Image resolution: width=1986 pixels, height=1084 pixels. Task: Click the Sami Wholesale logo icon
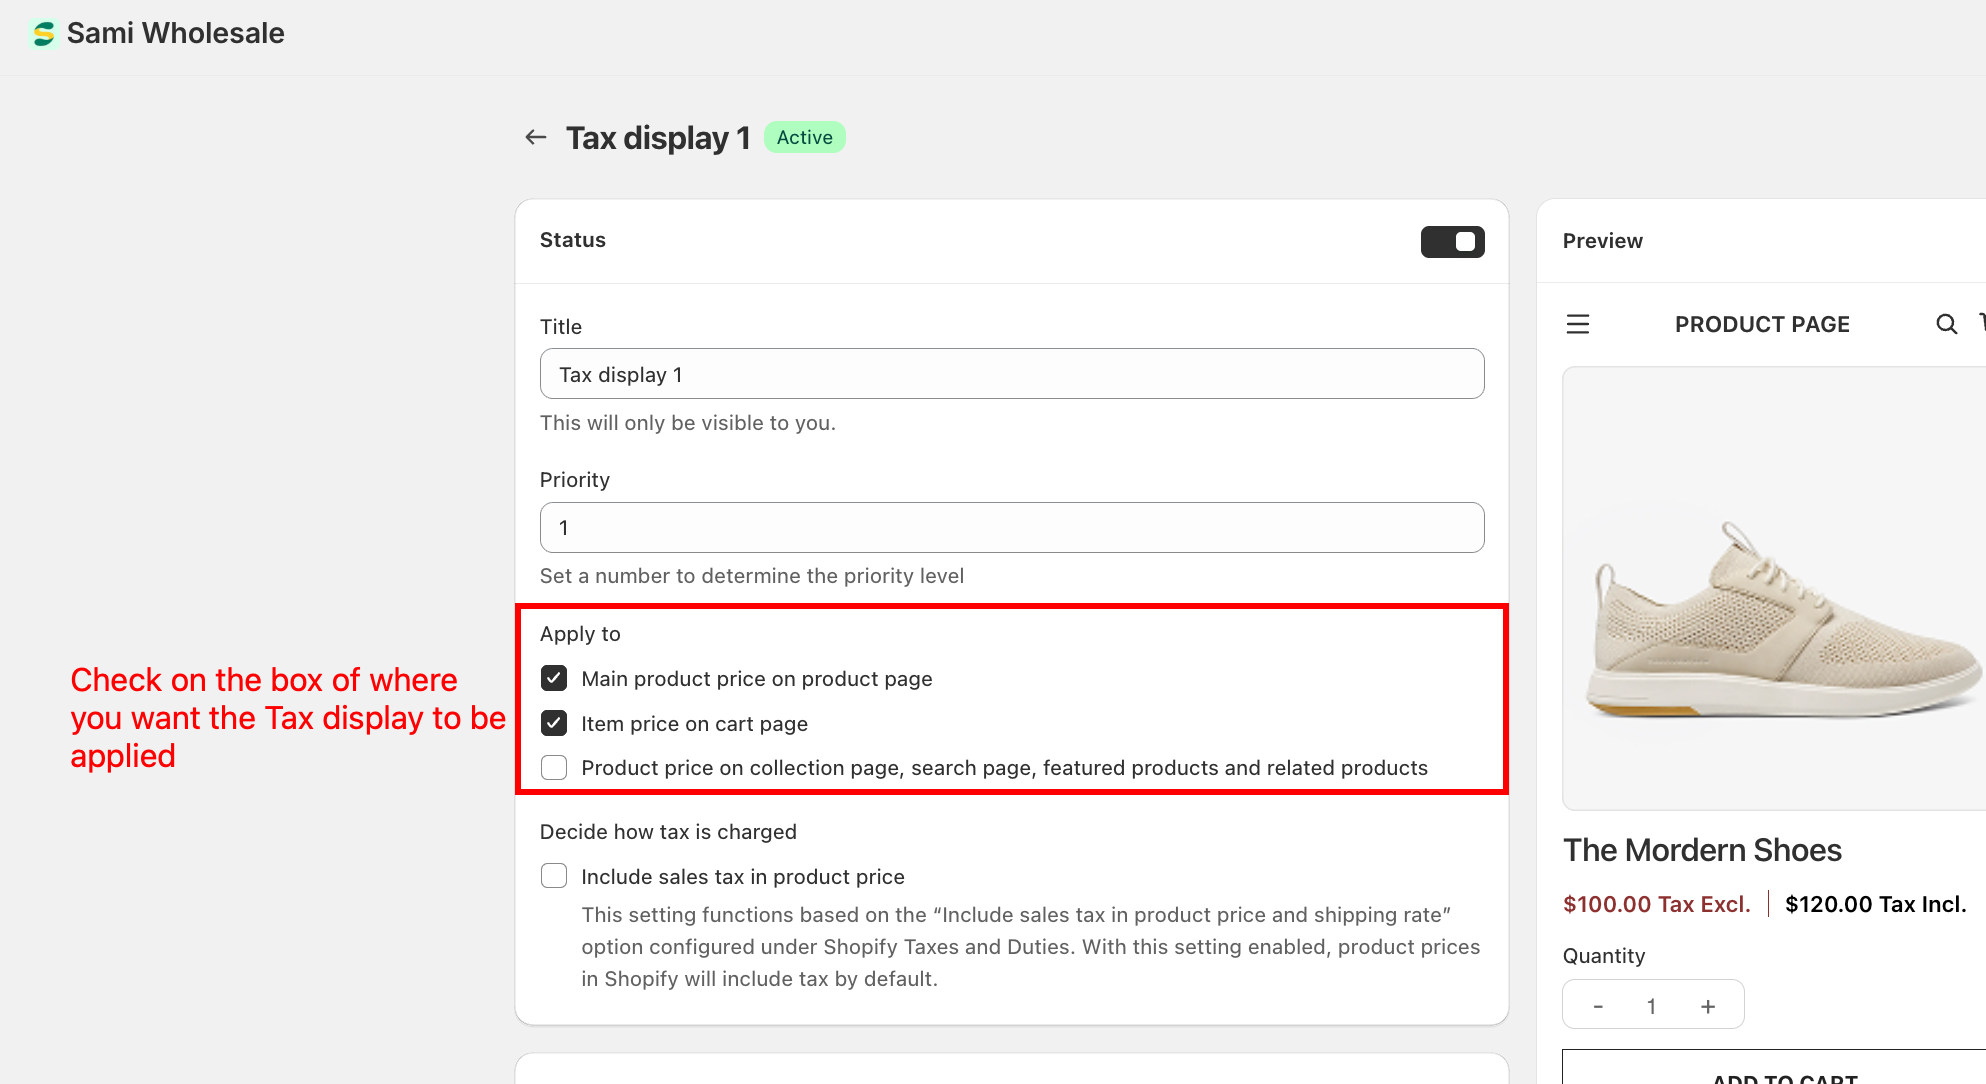(x=43, y=34)
